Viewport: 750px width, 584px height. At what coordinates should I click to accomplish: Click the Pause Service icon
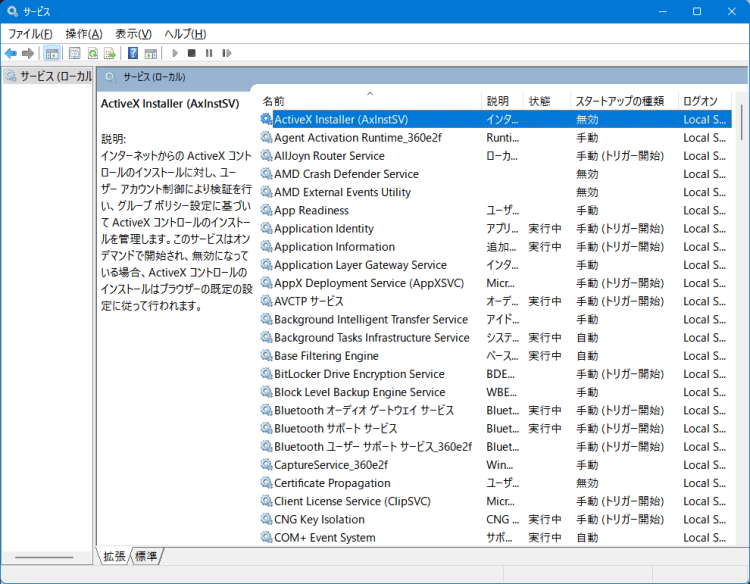point(209,53)
